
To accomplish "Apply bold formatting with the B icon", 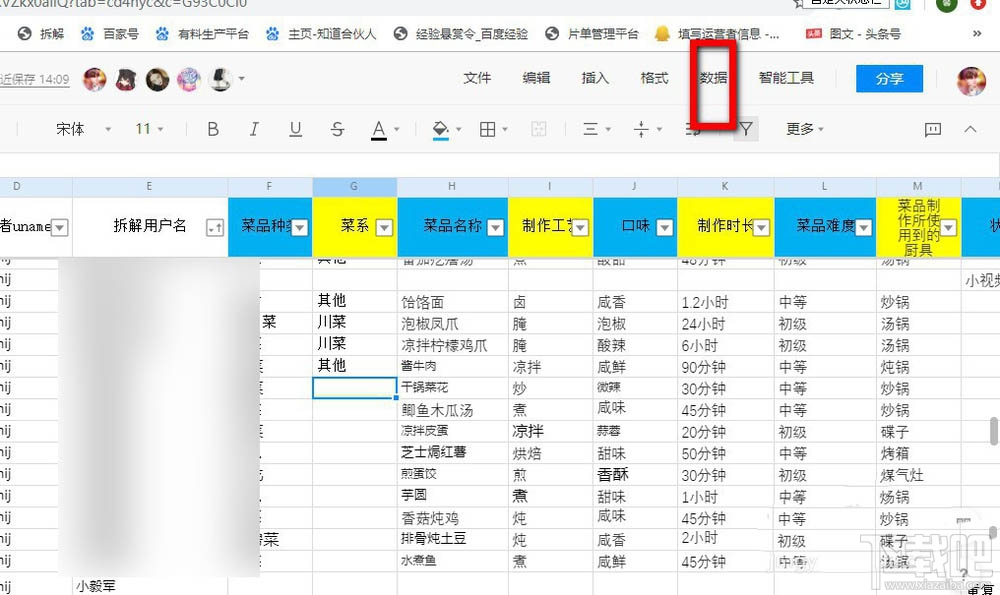I will [212, 129].
